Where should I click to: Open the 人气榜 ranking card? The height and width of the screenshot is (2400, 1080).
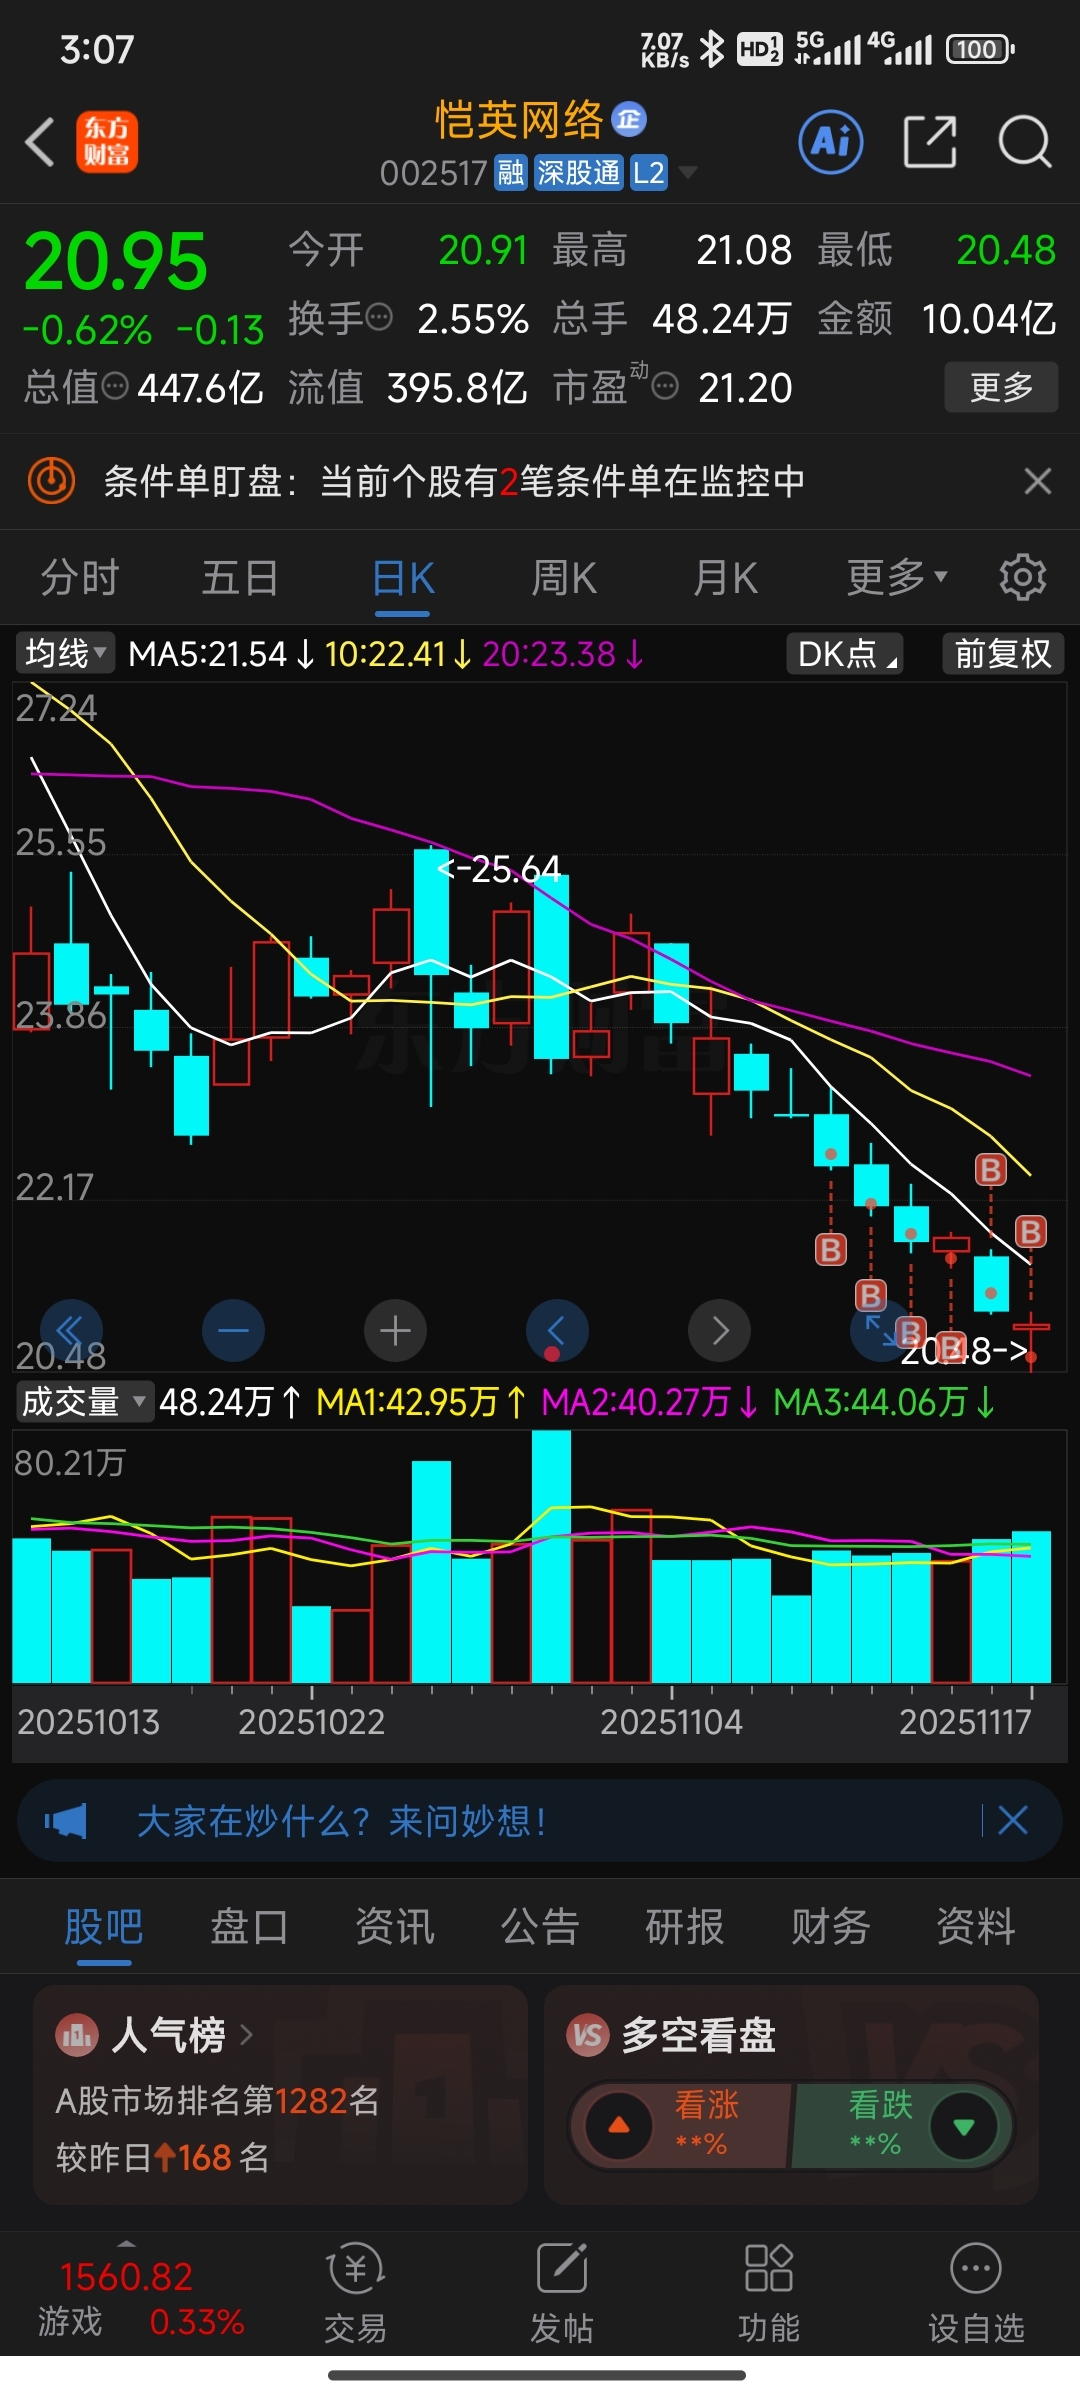click(280, 2095)
